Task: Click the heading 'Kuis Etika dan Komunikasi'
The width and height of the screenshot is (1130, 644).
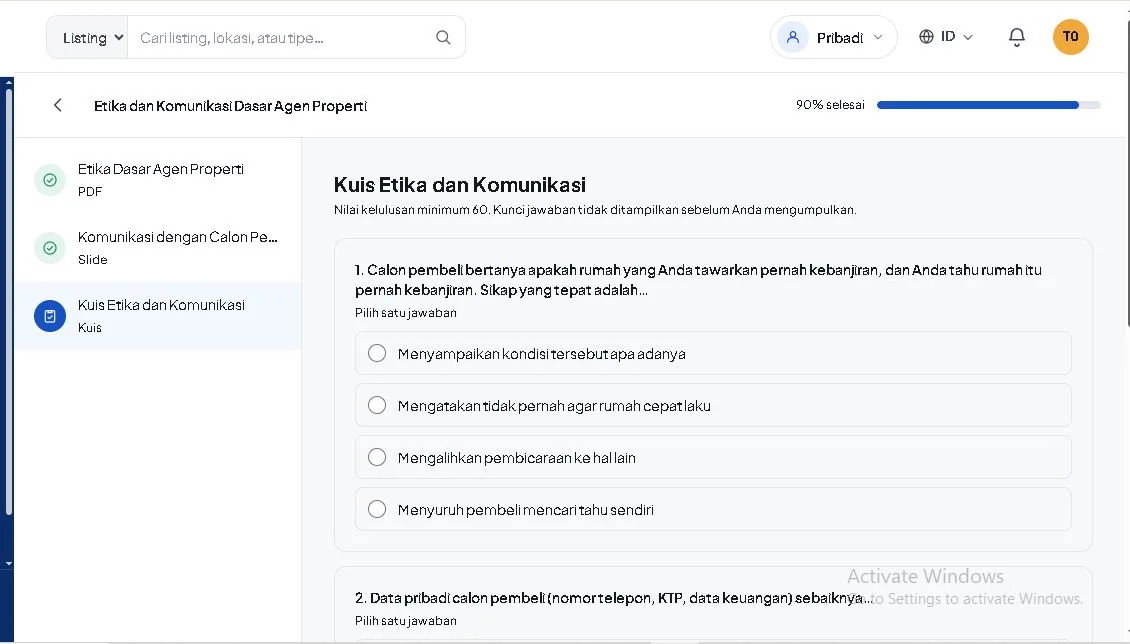Action: (460, 185)
